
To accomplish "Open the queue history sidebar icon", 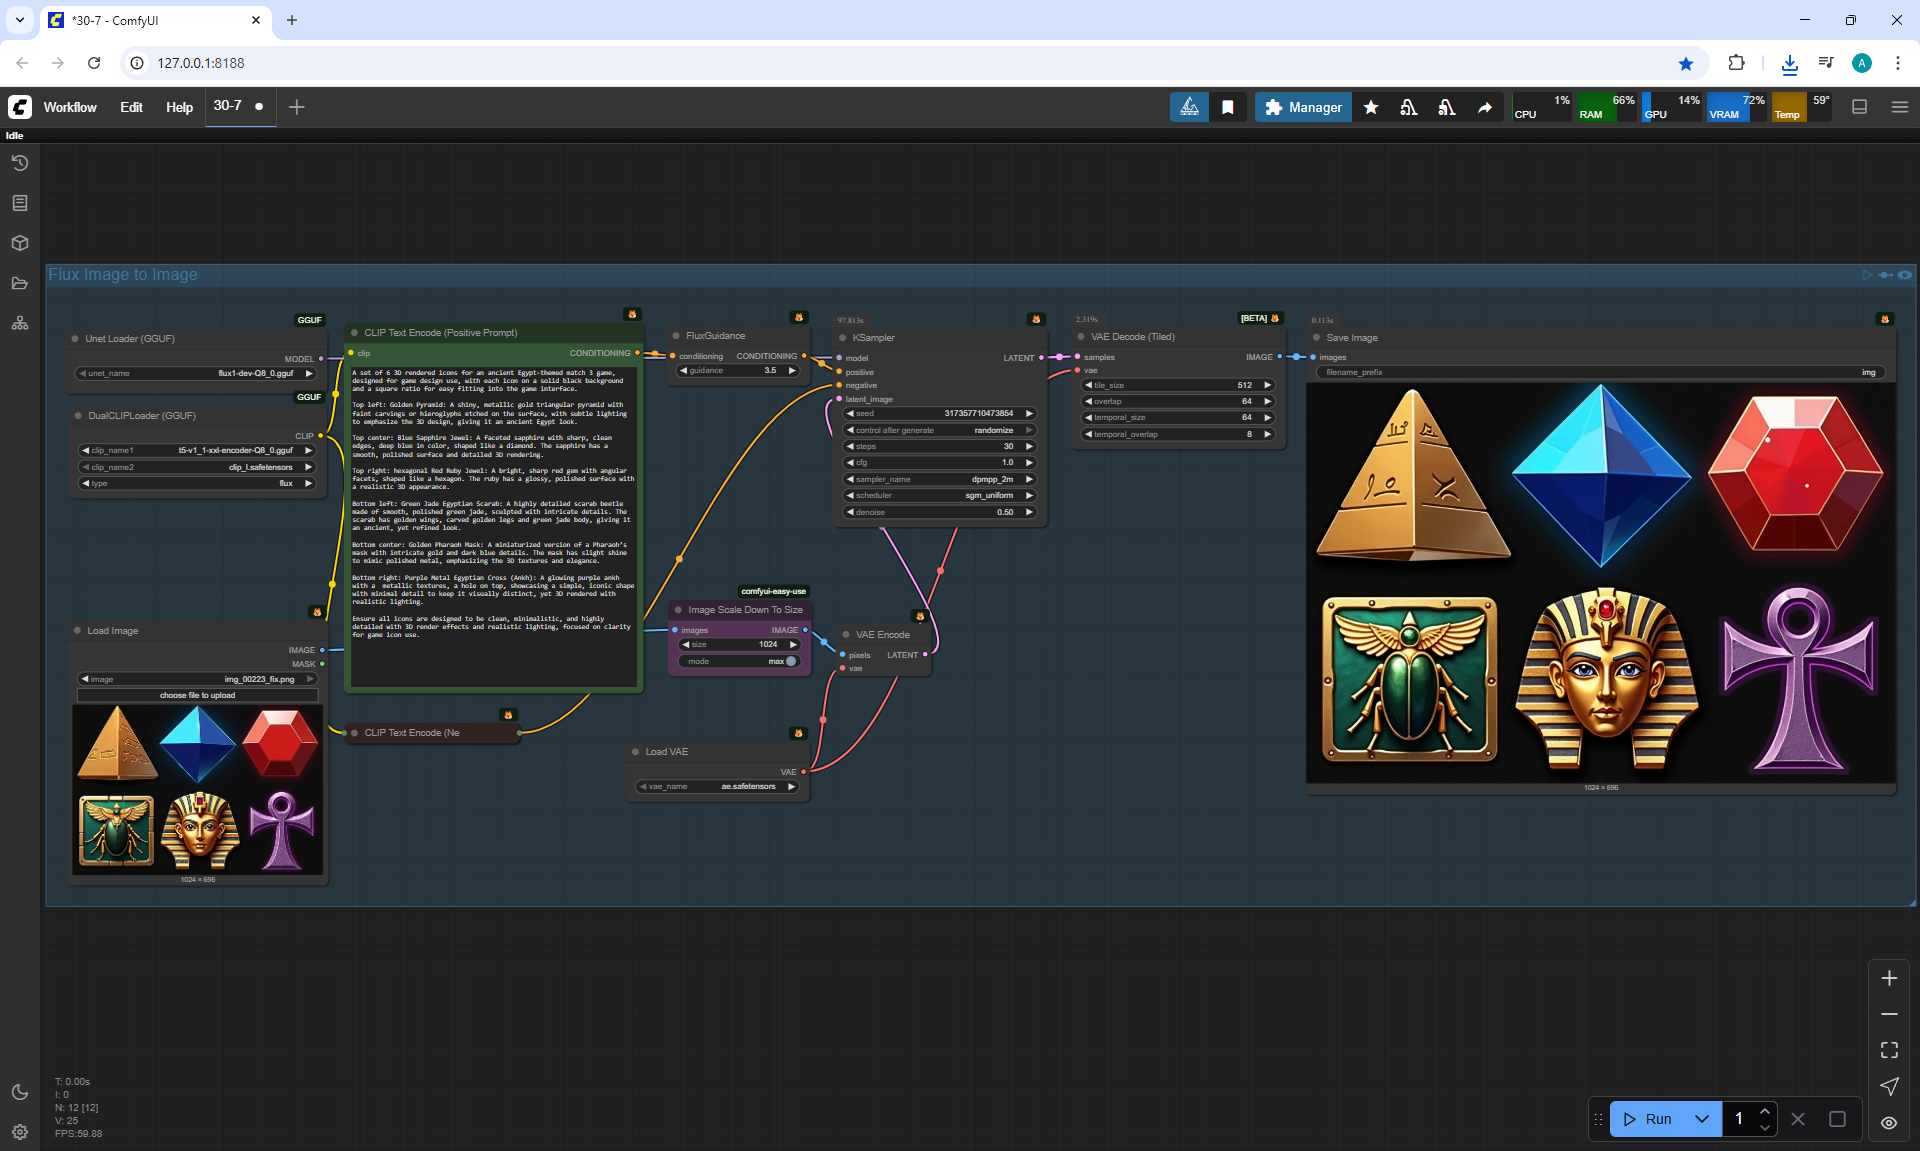I will tap(20, 163).
